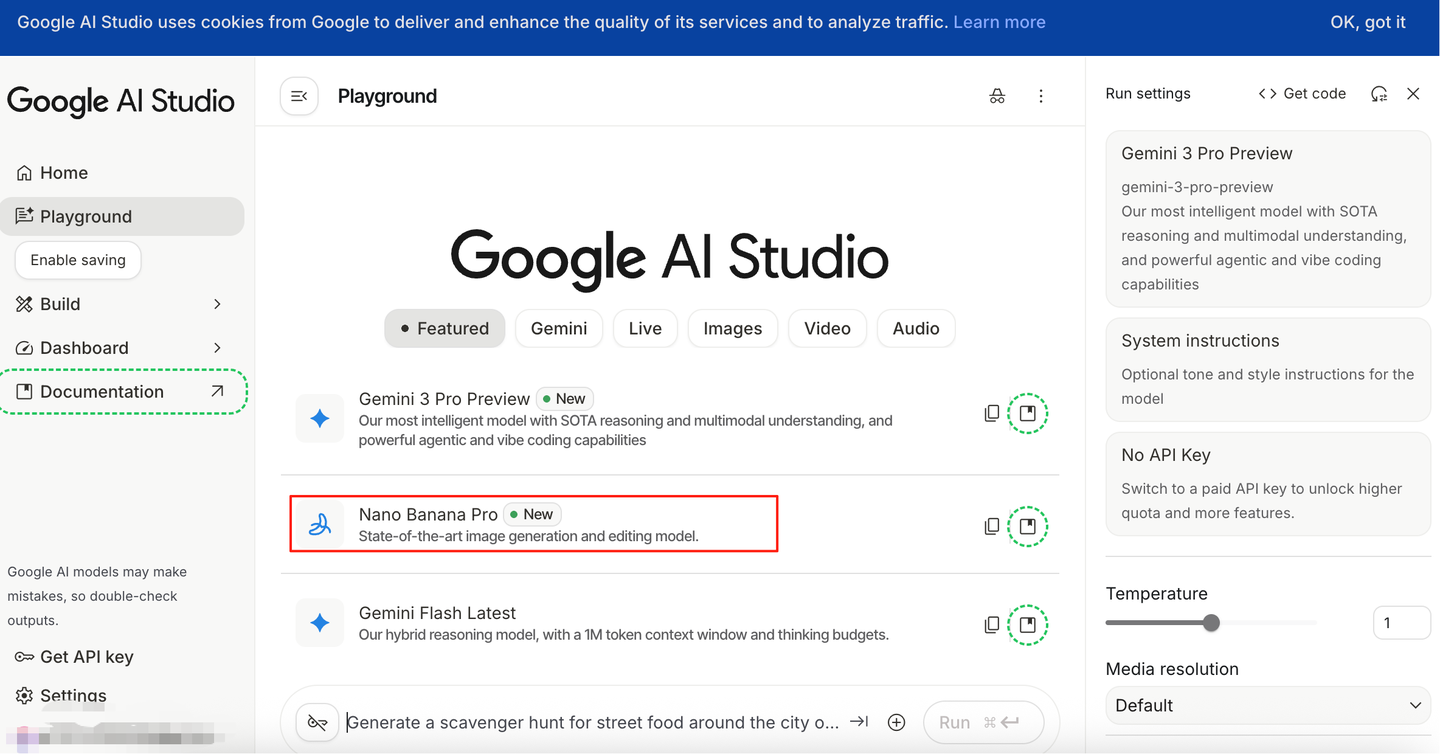Click the plus icon to add media
Viewport: 1440px width, 754px height.
click(896, 722)
